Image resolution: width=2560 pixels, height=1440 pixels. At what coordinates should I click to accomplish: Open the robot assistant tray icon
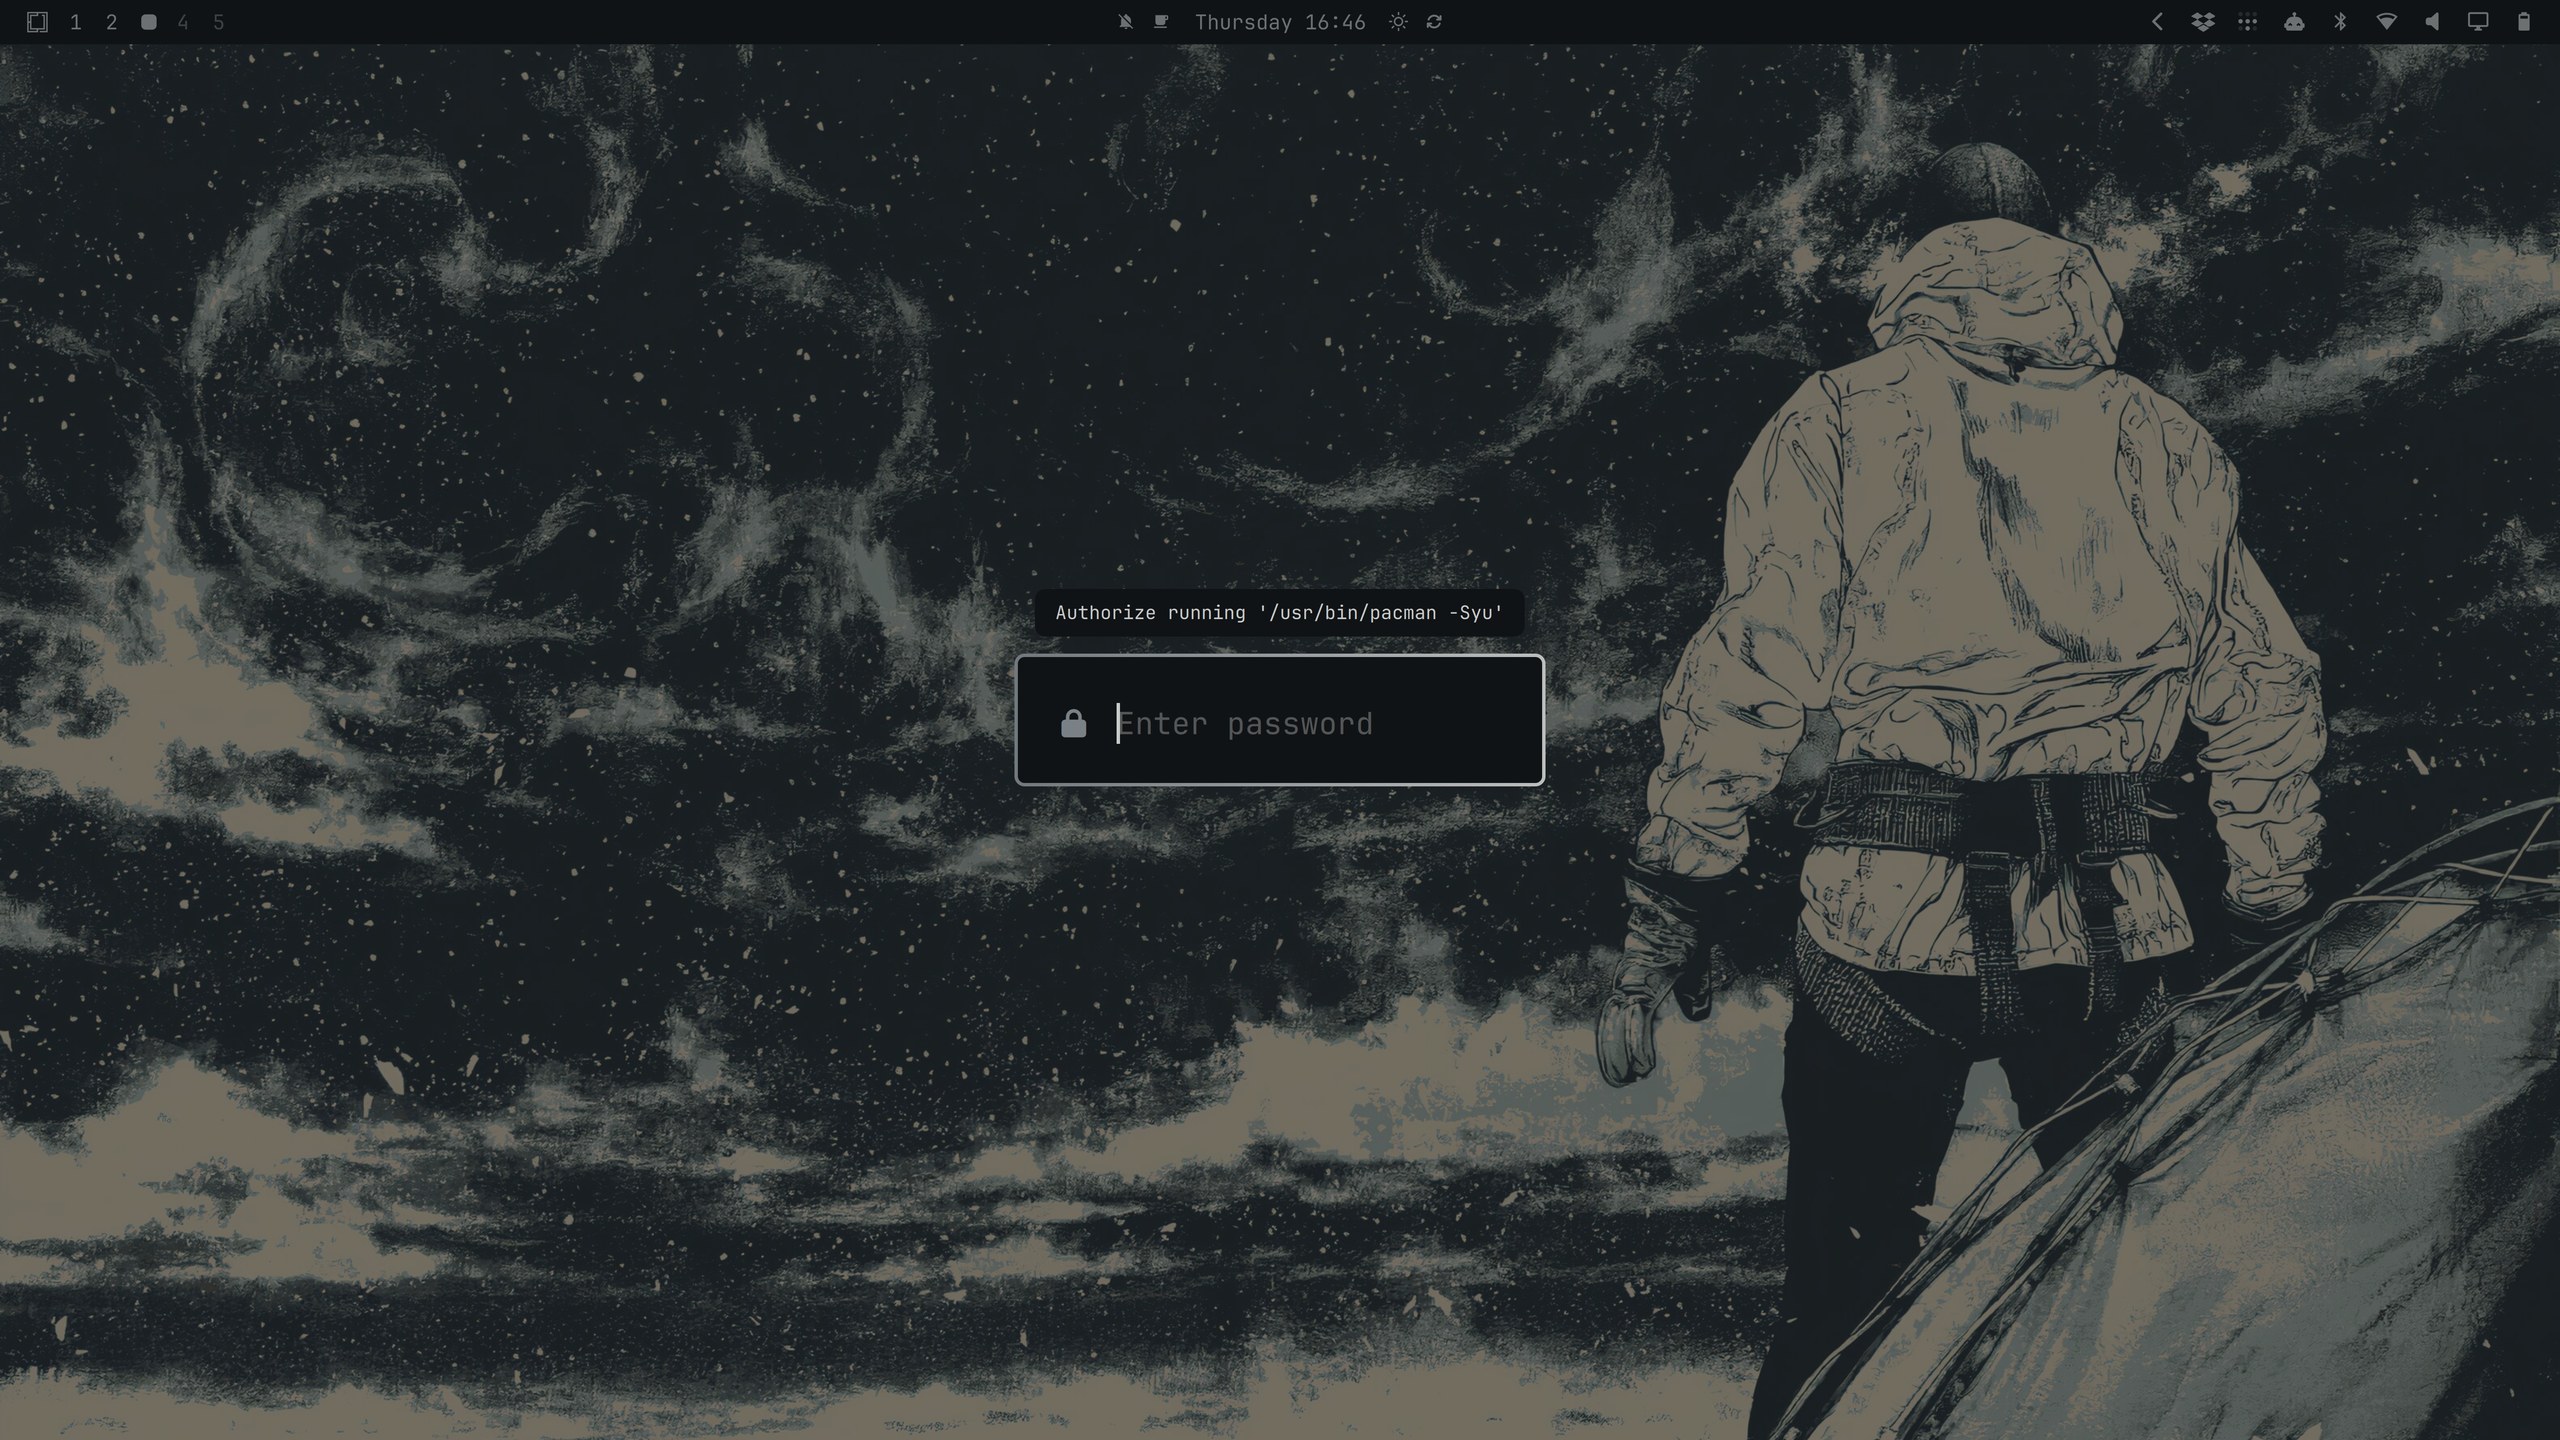2294,22
